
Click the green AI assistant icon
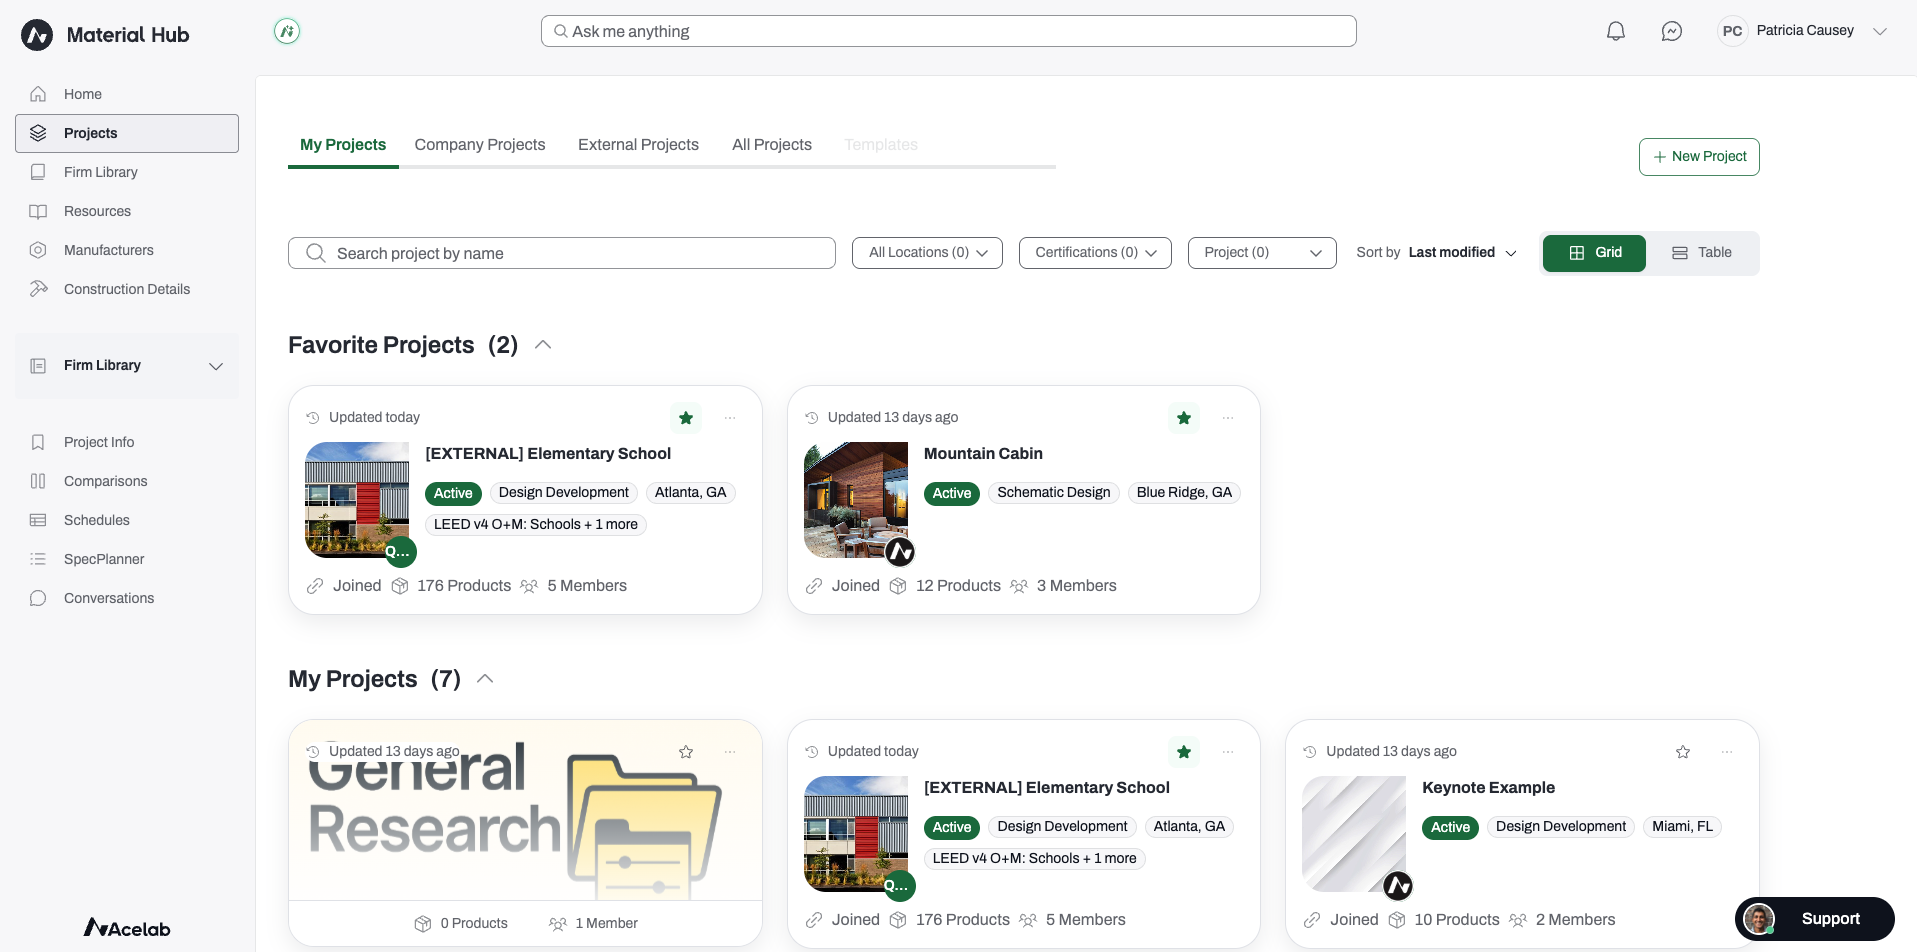(x=287, y=31)
